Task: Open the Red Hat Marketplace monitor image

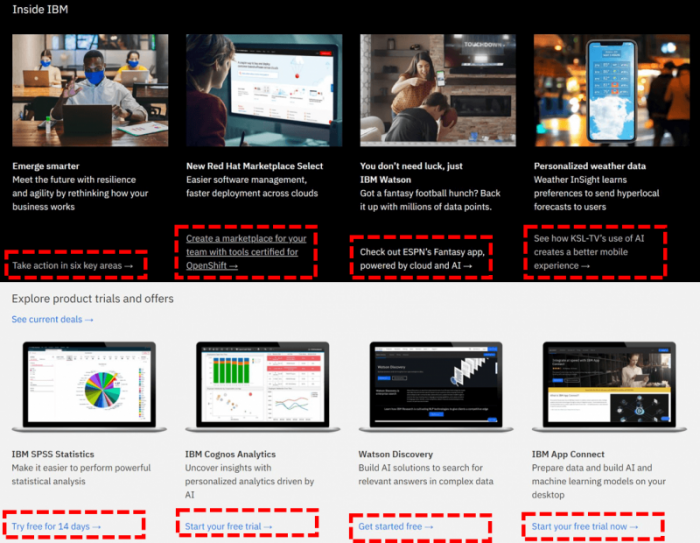Action: 264,91
